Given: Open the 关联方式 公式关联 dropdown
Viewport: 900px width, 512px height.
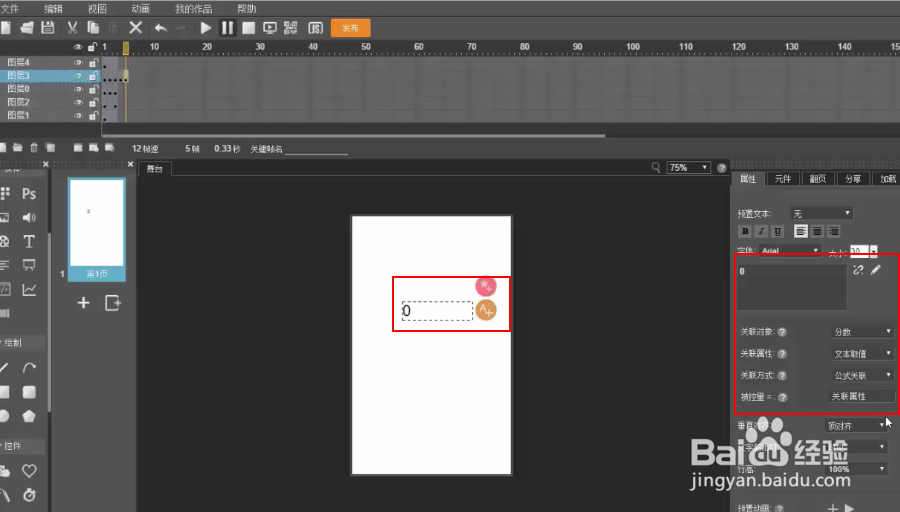Looking at the screenshot, I should 863,375.
